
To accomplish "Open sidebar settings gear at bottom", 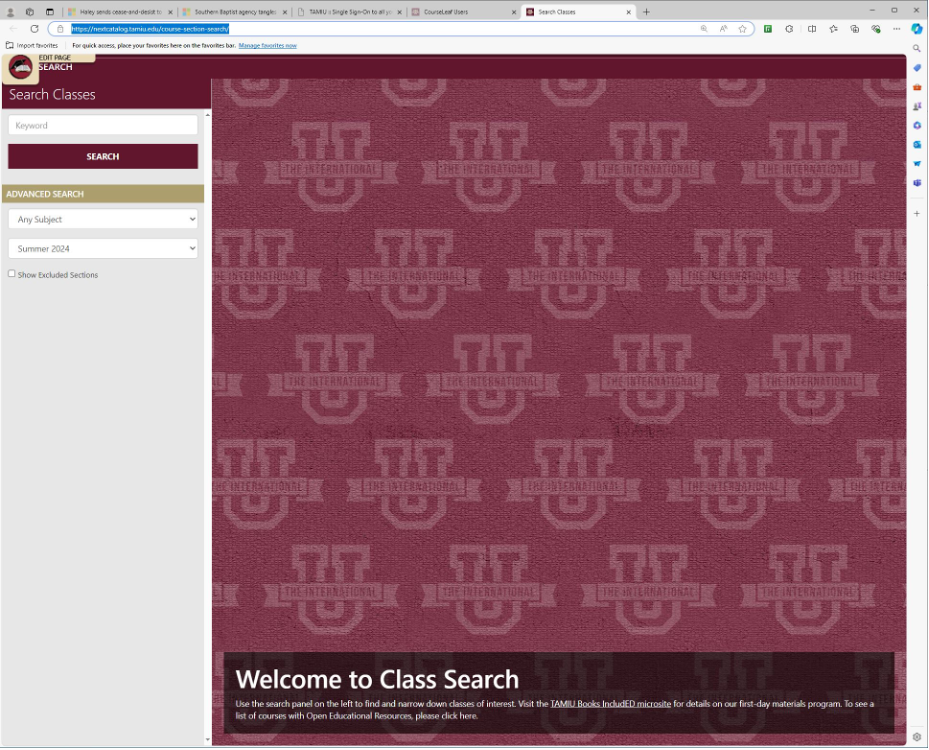I will click(917, 738).
